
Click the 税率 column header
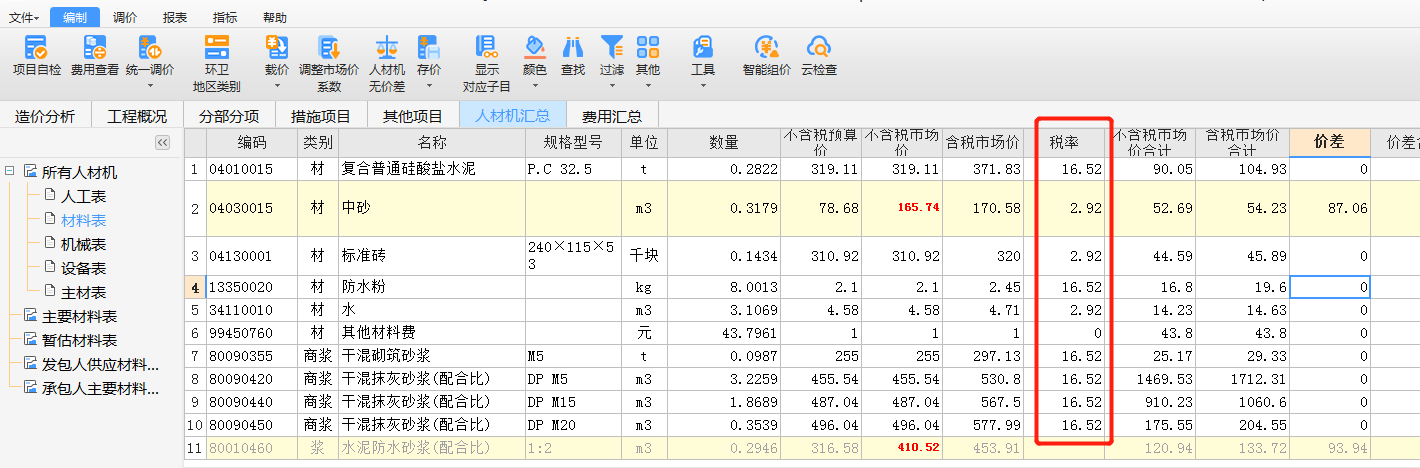(x=1066, y=143)
